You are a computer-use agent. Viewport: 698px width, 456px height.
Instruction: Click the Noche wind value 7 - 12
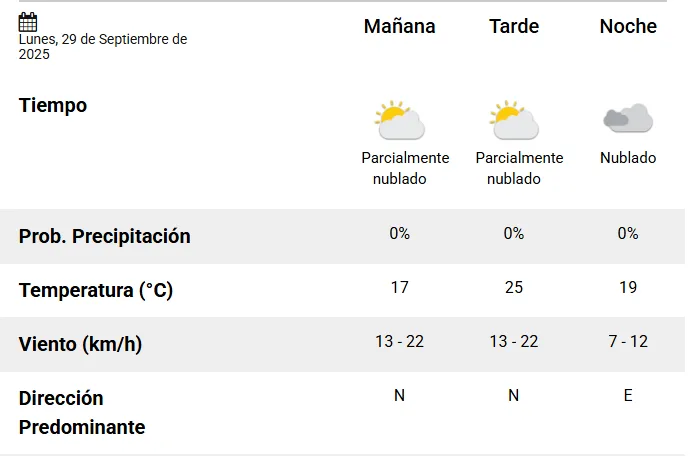(628, 342)
